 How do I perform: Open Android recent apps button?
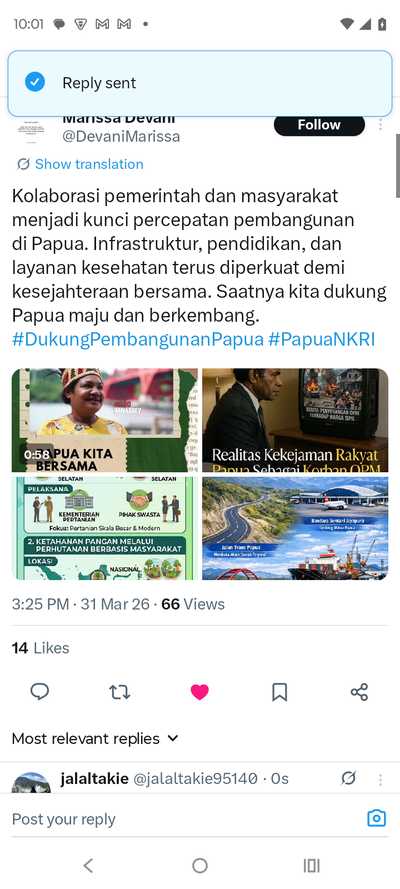coord(311,865)
